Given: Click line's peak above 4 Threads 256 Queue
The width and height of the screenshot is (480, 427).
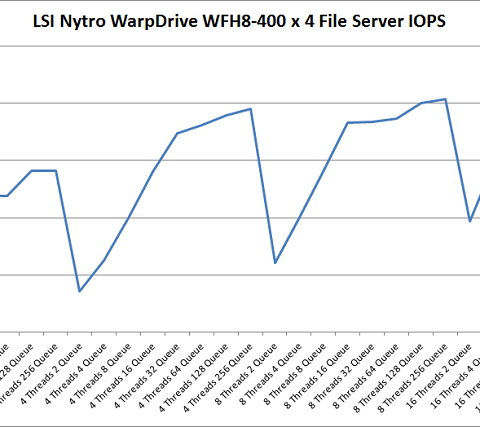Looking at the screenshot, I should (x=251, y=109).
